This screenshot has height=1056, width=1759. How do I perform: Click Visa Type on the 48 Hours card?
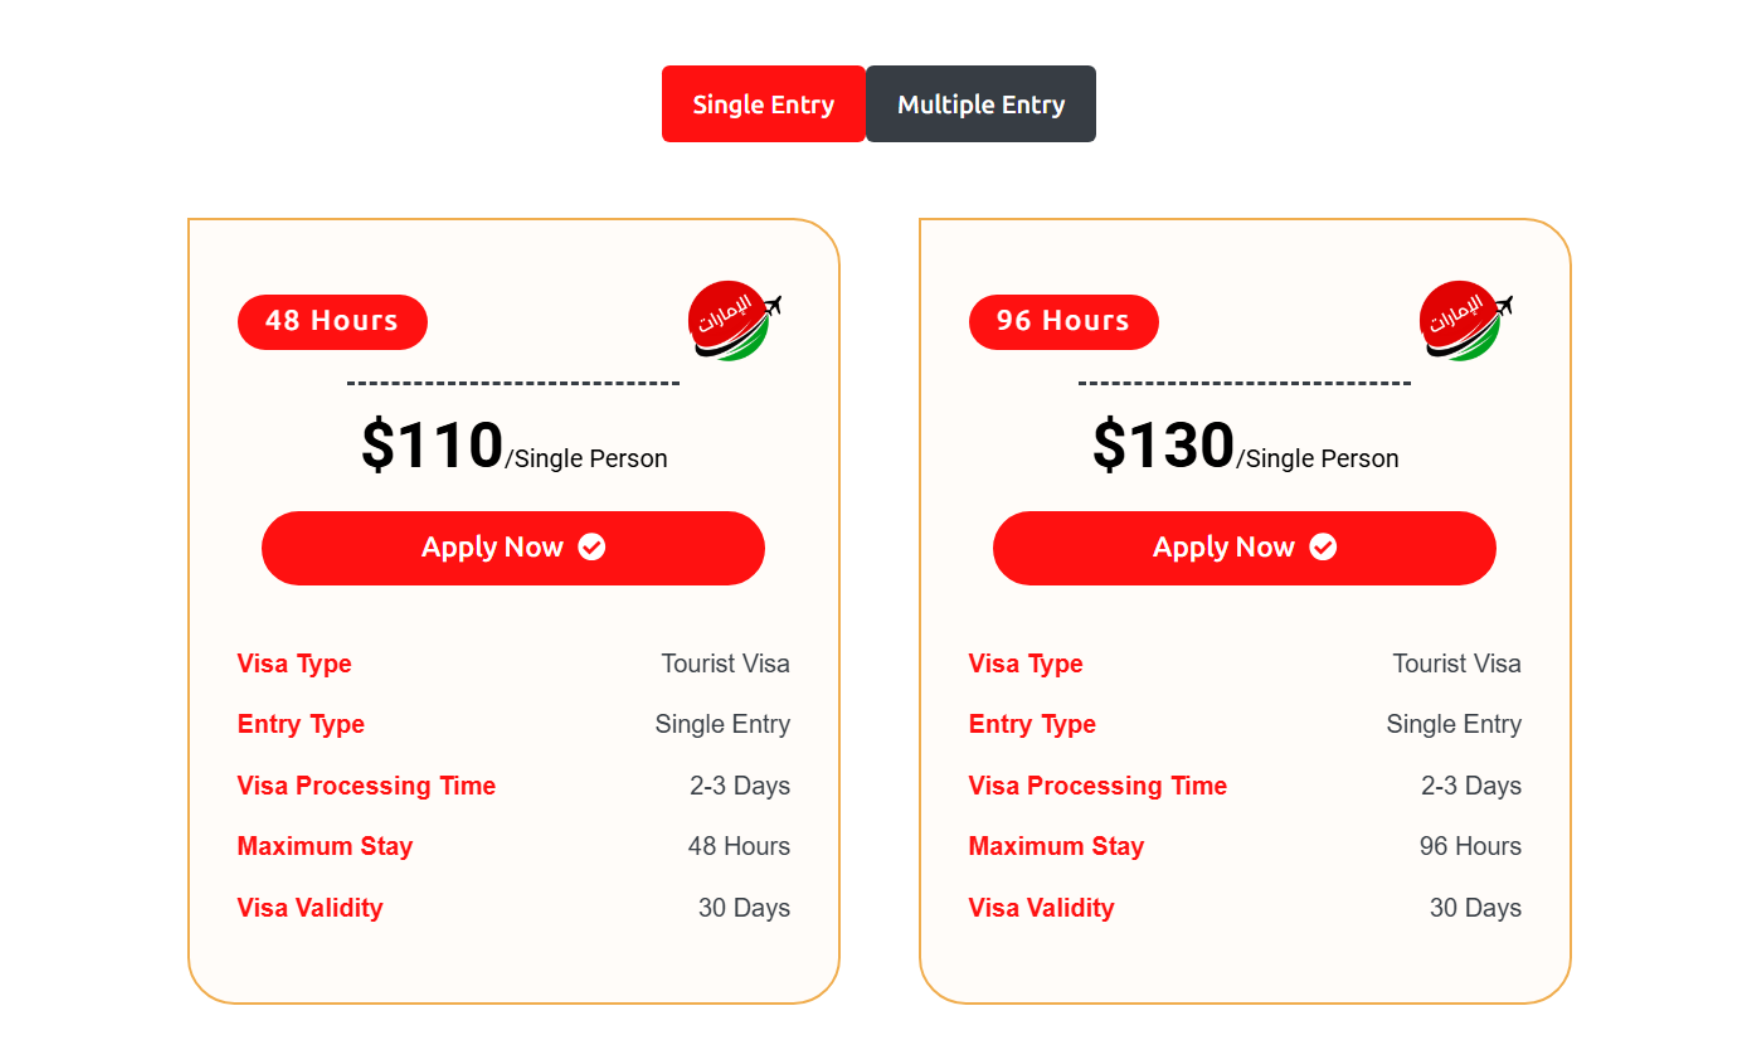pyautogui.click(x=294, y=663)
